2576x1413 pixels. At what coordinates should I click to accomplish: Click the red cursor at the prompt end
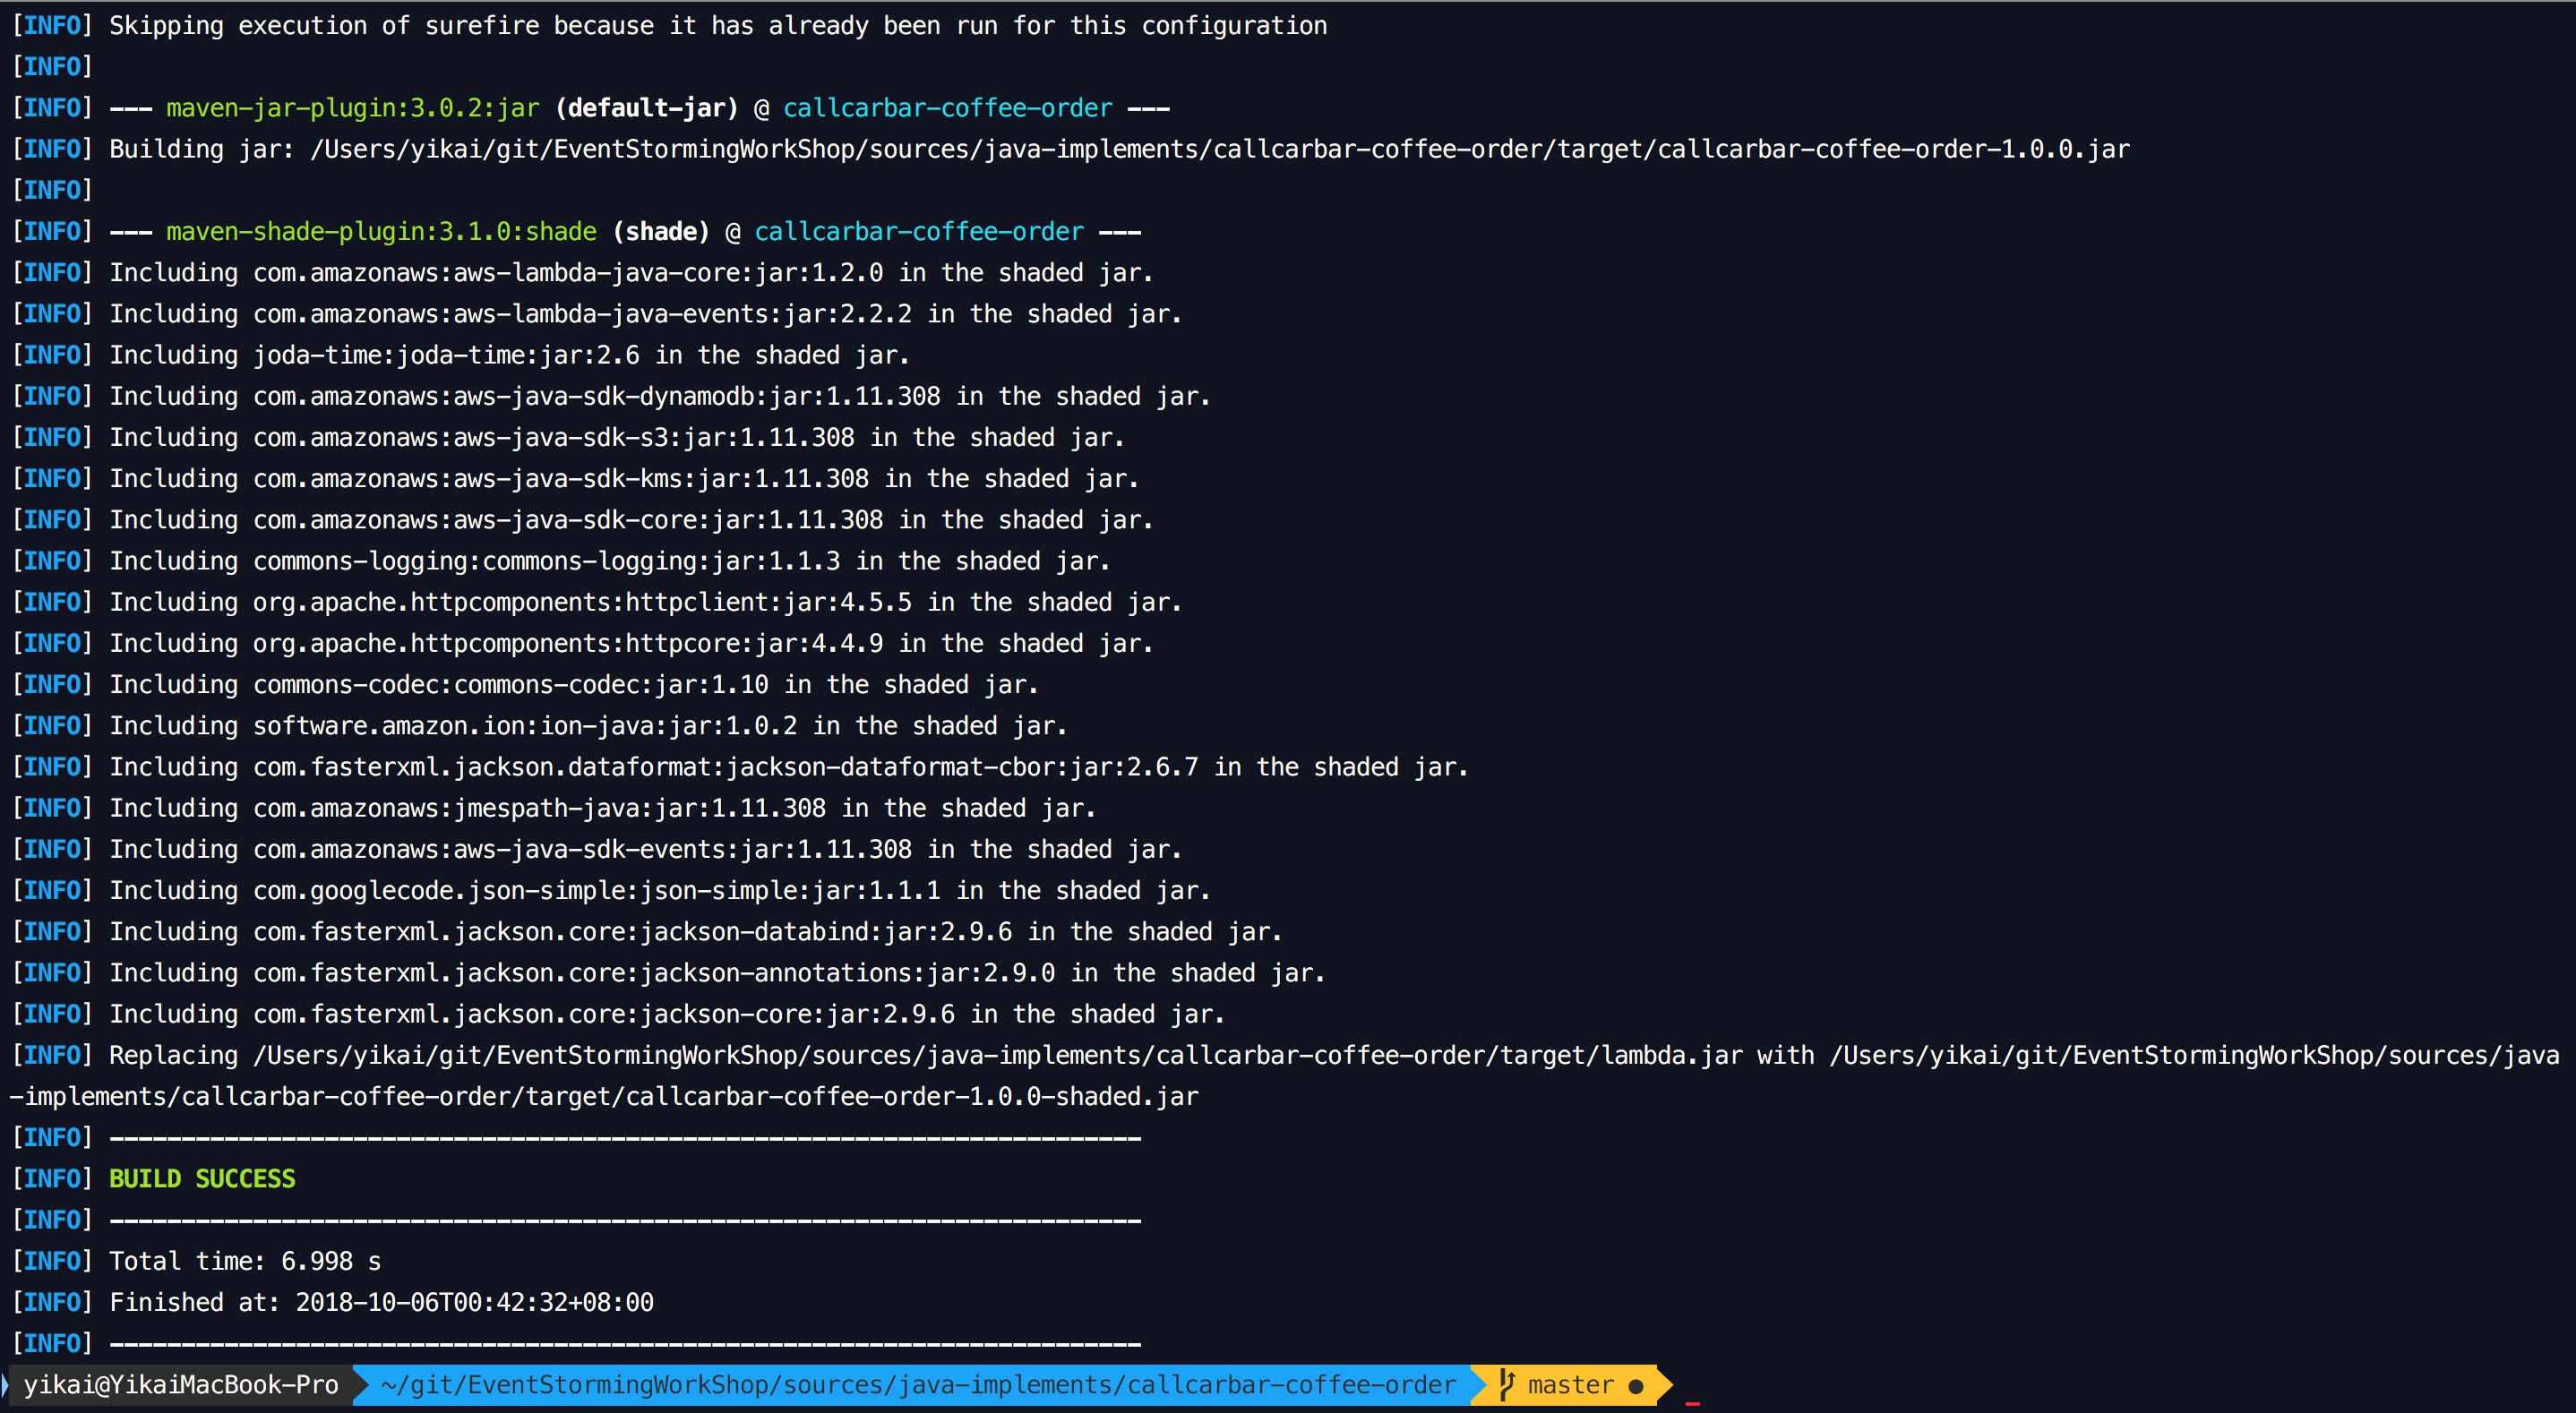coord(1692,1402)
